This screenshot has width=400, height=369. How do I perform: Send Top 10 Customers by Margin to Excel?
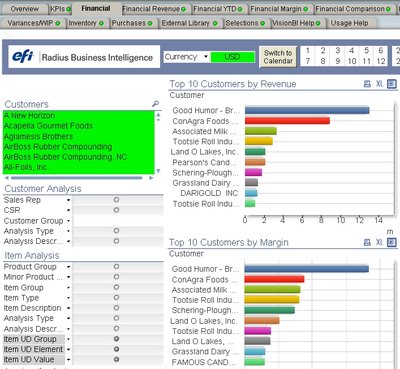379,242
